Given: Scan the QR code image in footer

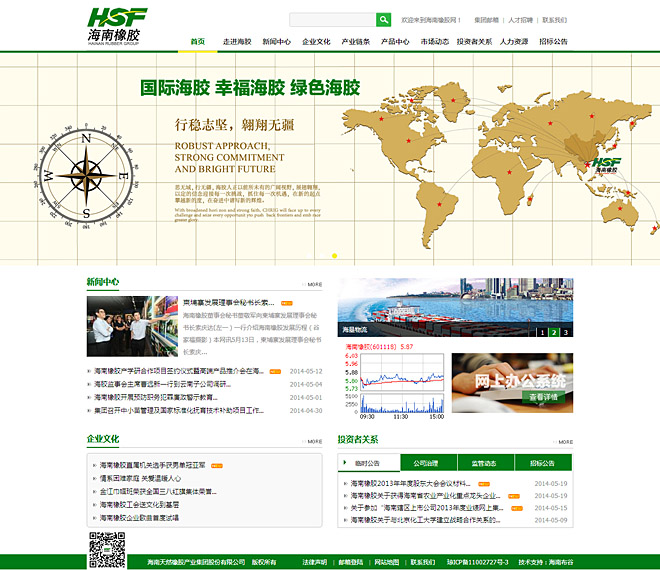Looking at the screenshot, I should (107, 550).
